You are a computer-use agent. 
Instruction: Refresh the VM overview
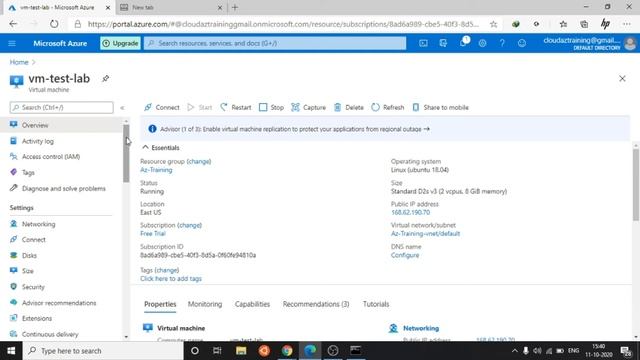[387, 107]
